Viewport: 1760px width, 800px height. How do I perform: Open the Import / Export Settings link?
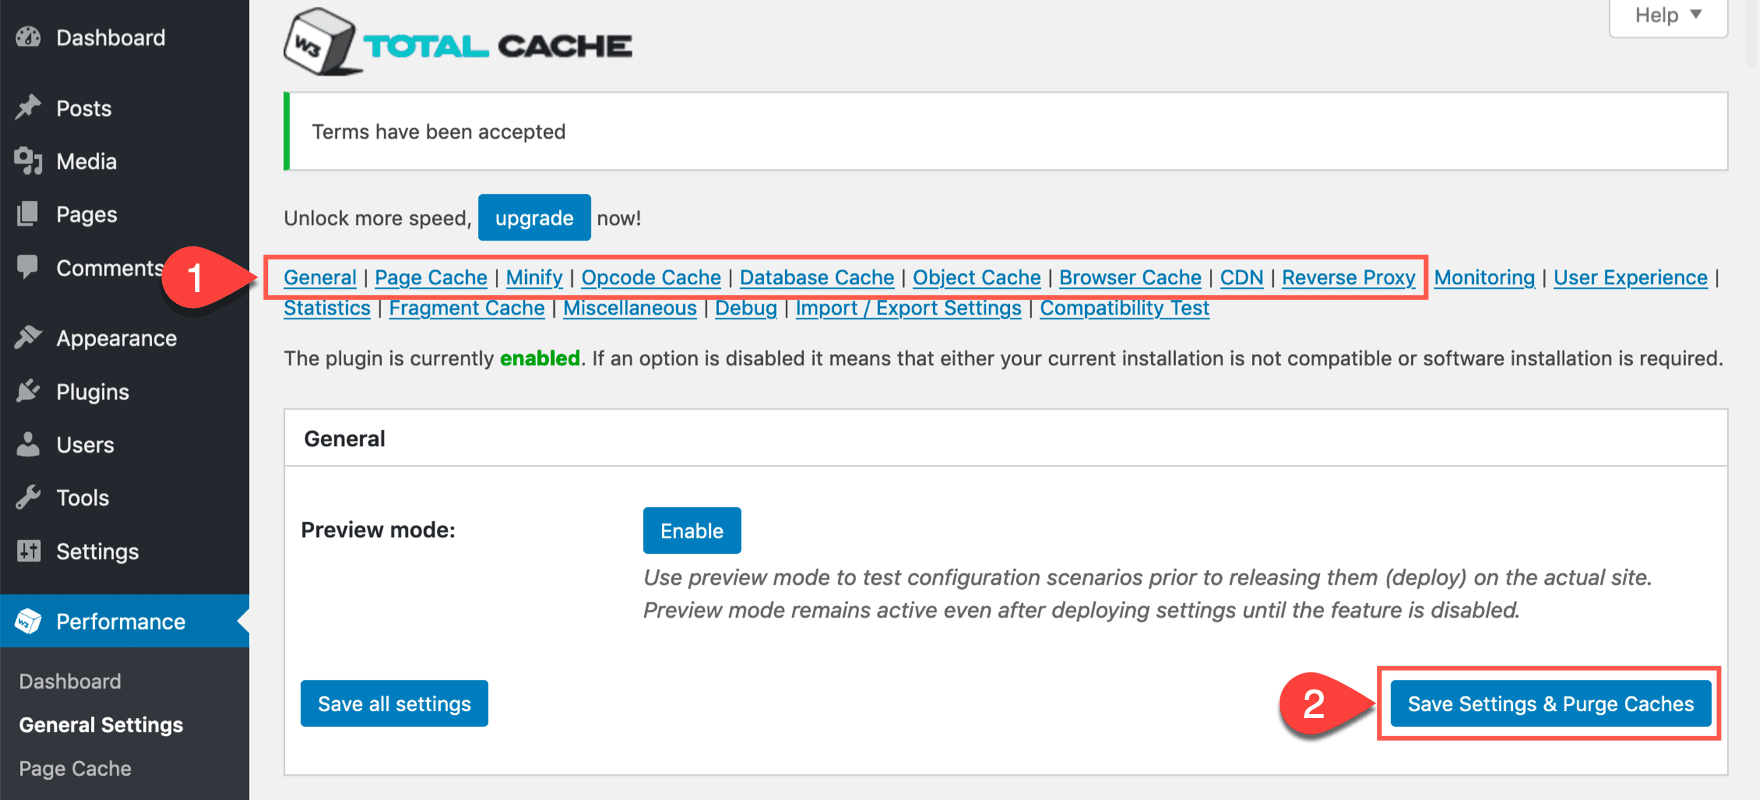tap(908, 308)
